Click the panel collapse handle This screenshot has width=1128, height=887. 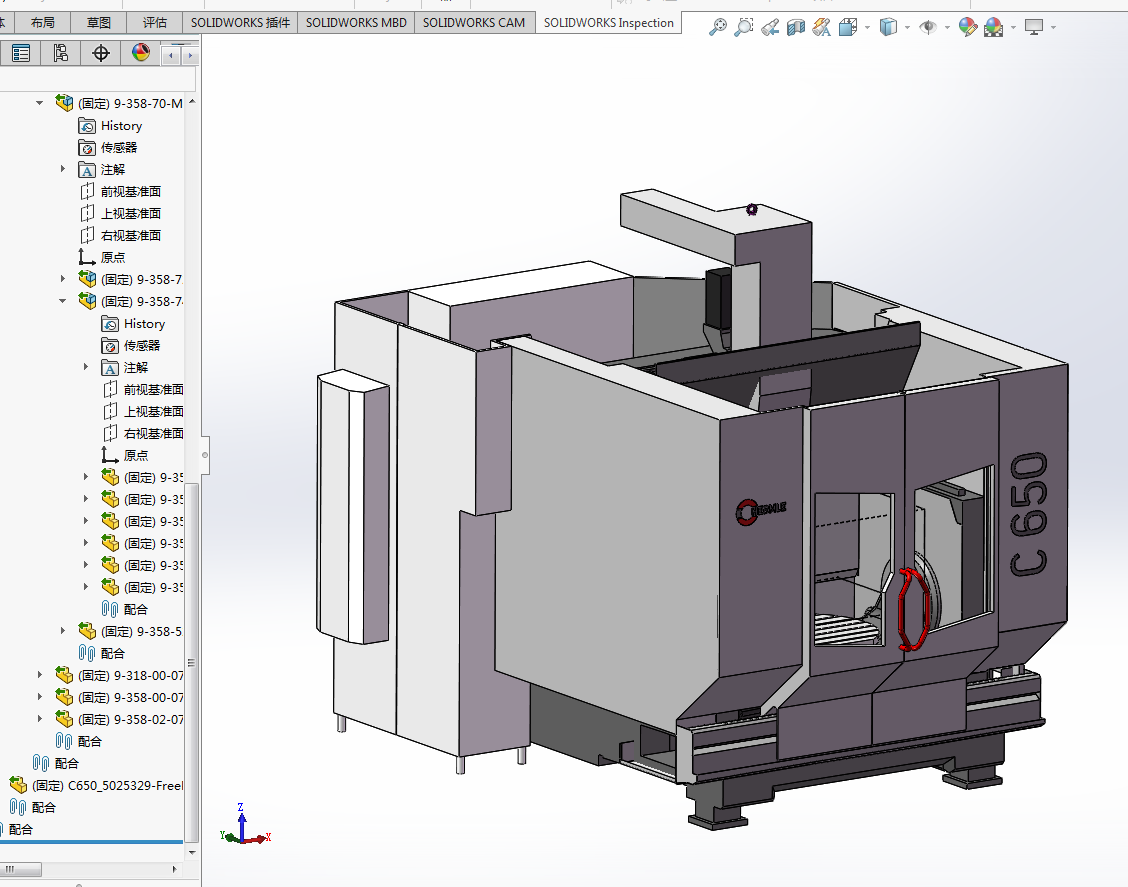pyautogui.click(x=205, y=455)
